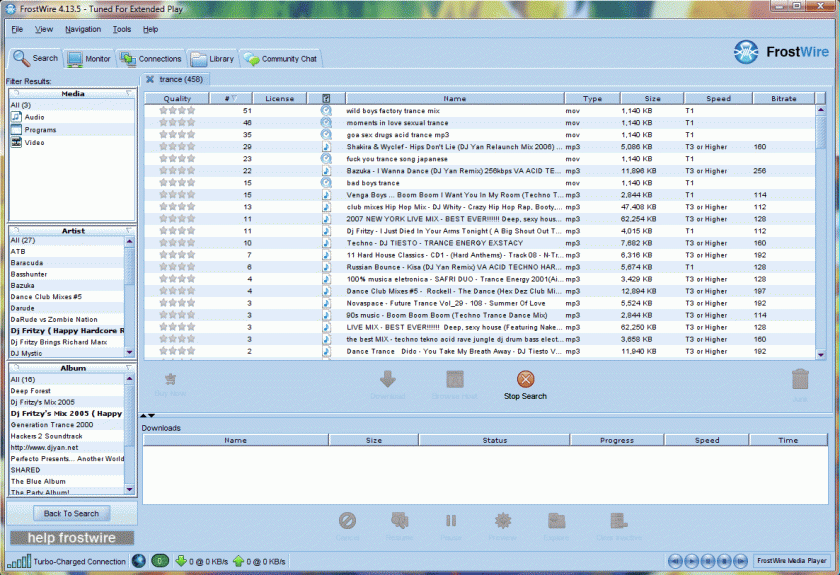The image size is (840, 575).
Task: Open the Tools menu
Action: (x=122, y=29)
